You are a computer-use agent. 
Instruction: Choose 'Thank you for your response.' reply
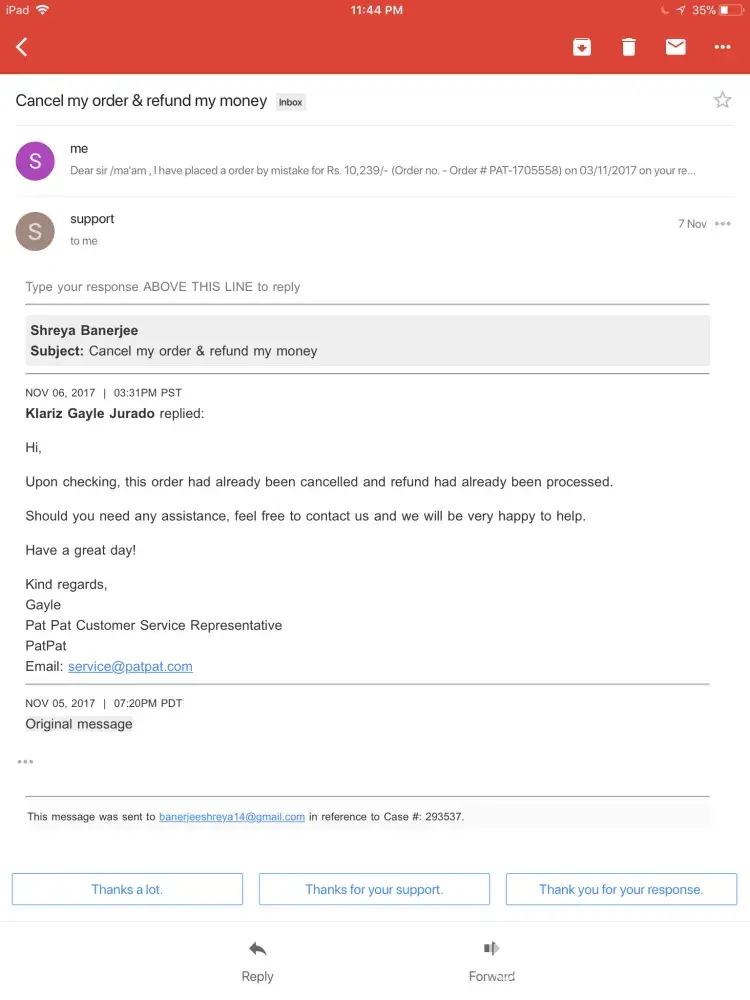point(621,889)
